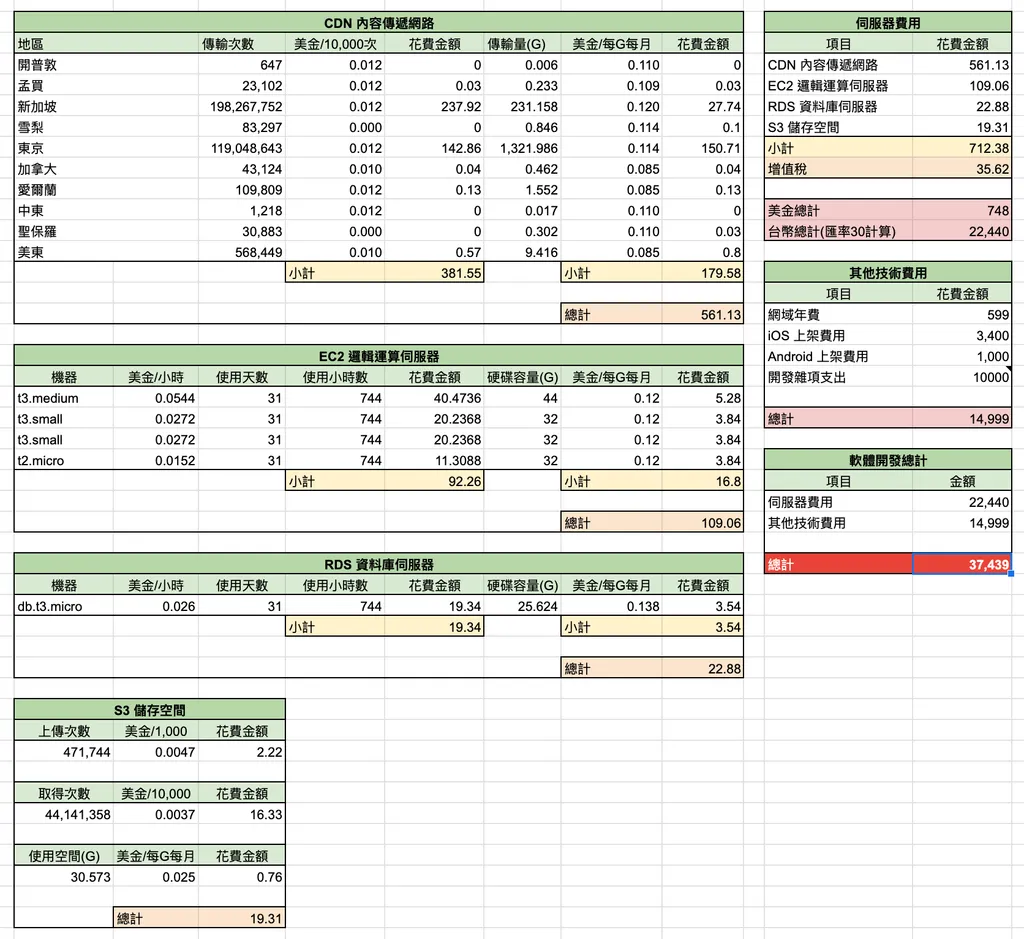This screenshot has width=1024, height=939.
Task: Select the 軟體開發總計 table title
Action: click(888, 460)
